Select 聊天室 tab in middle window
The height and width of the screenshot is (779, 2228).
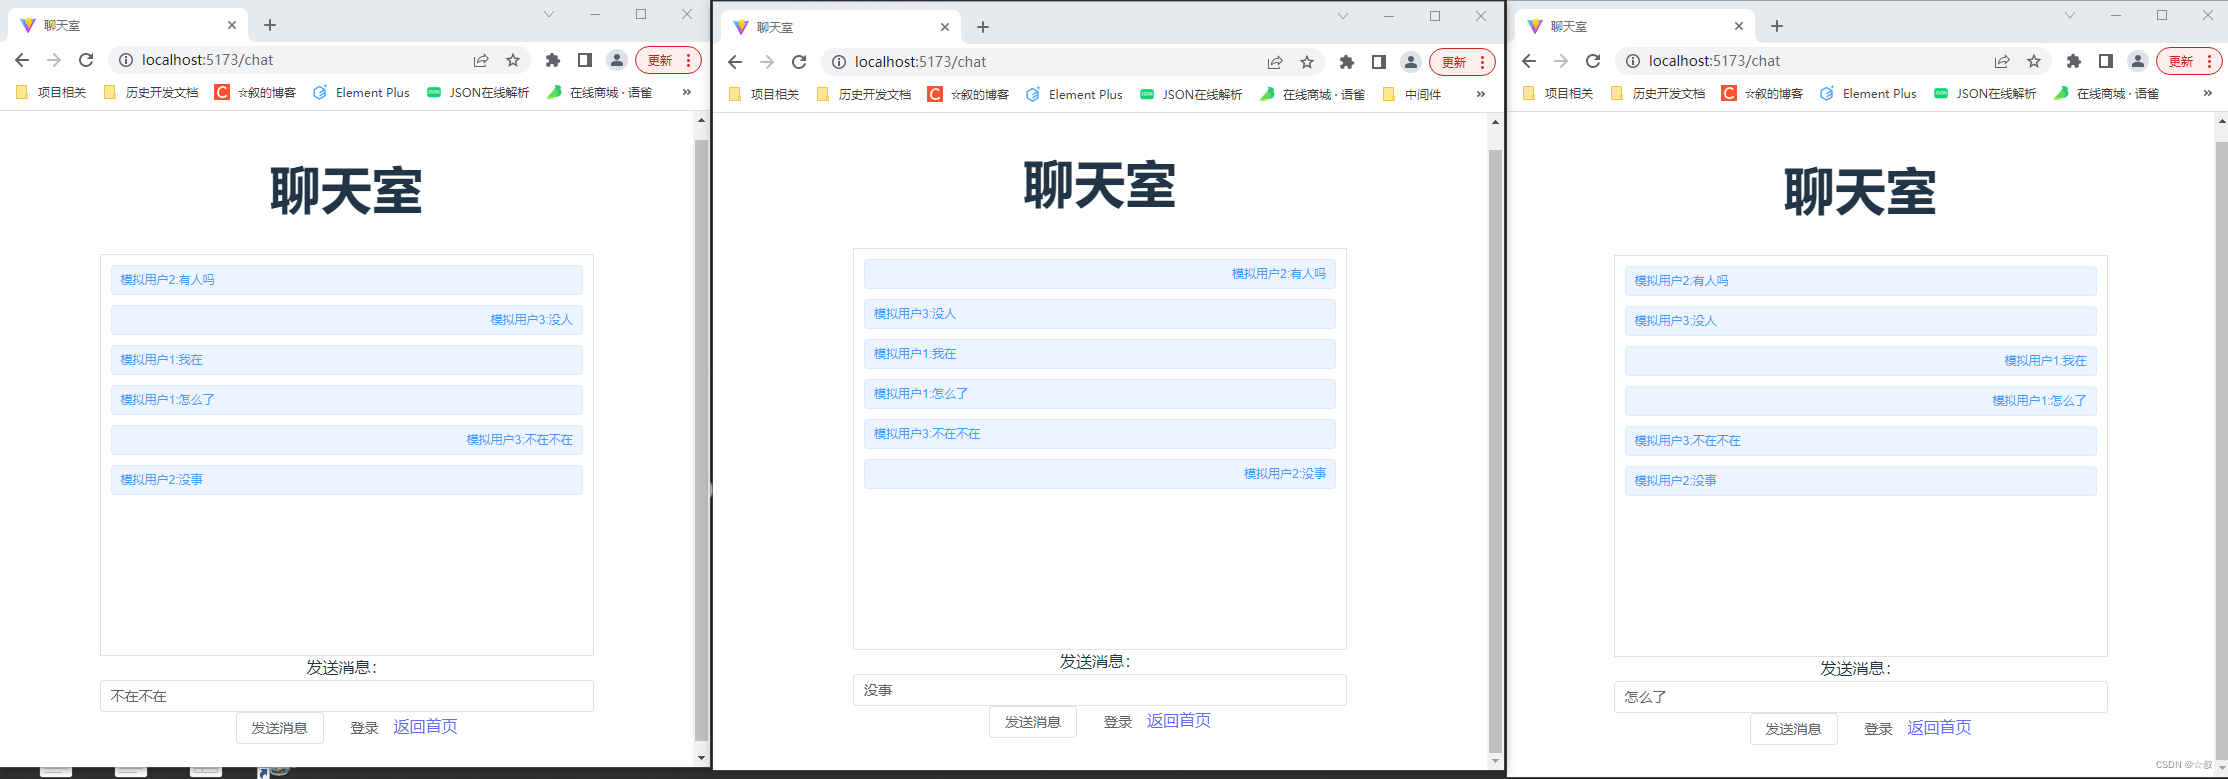coord(842,27)
